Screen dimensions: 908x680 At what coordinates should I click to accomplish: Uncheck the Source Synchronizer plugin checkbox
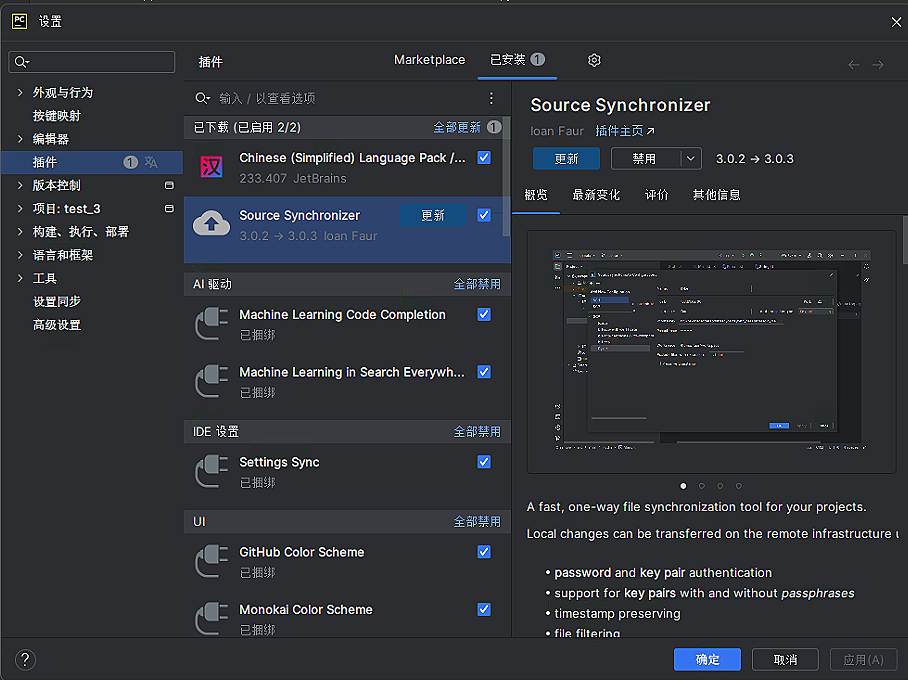[484, 215]
